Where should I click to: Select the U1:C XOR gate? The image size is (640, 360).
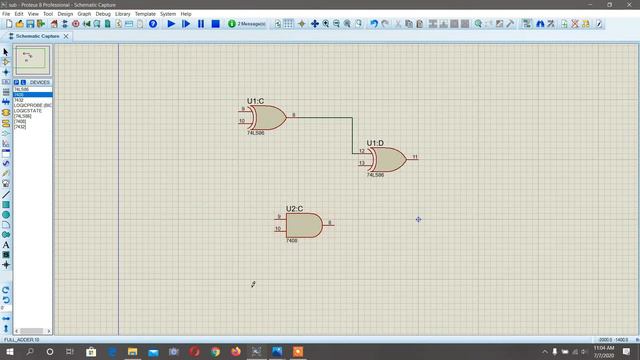[x=268, y=118]
